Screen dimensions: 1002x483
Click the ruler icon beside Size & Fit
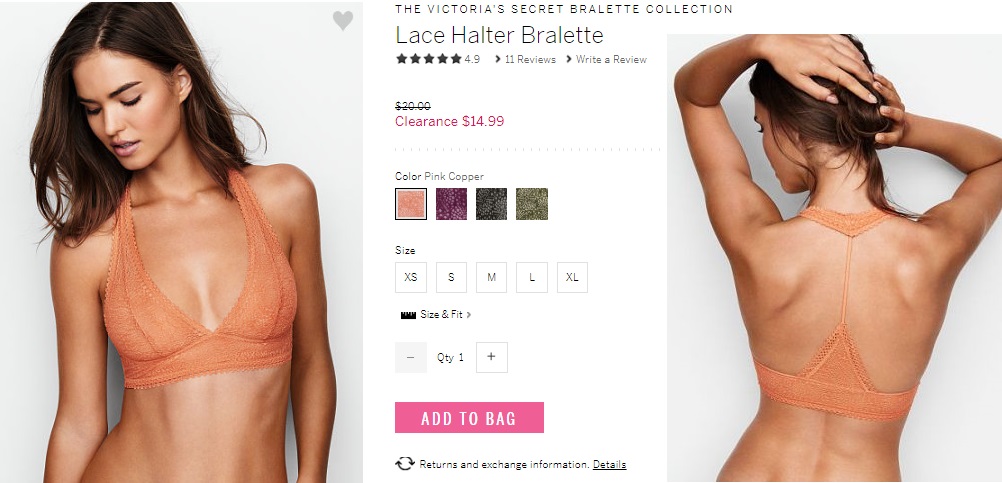tap(408, 315)
